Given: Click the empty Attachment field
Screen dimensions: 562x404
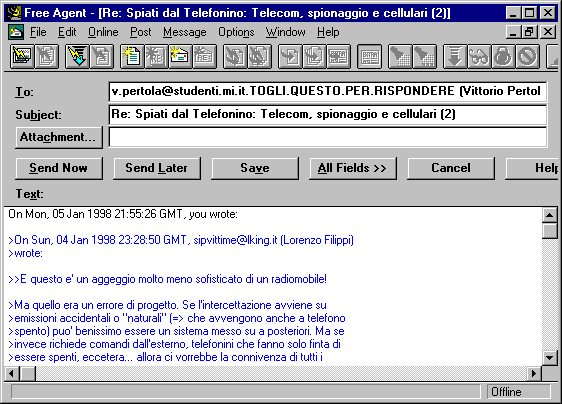Looking at the screenshot, I should [x=328, y=137].
